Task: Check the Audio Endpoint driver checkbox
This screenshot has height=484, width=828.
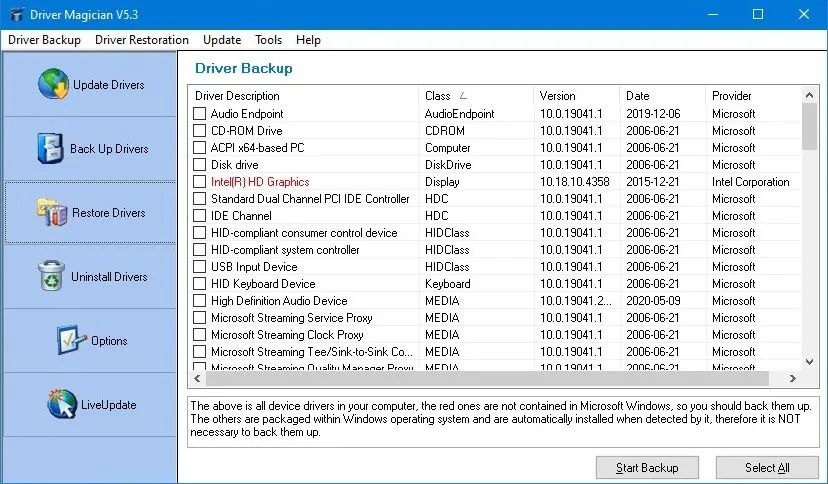Action: (x=200, y=114)
